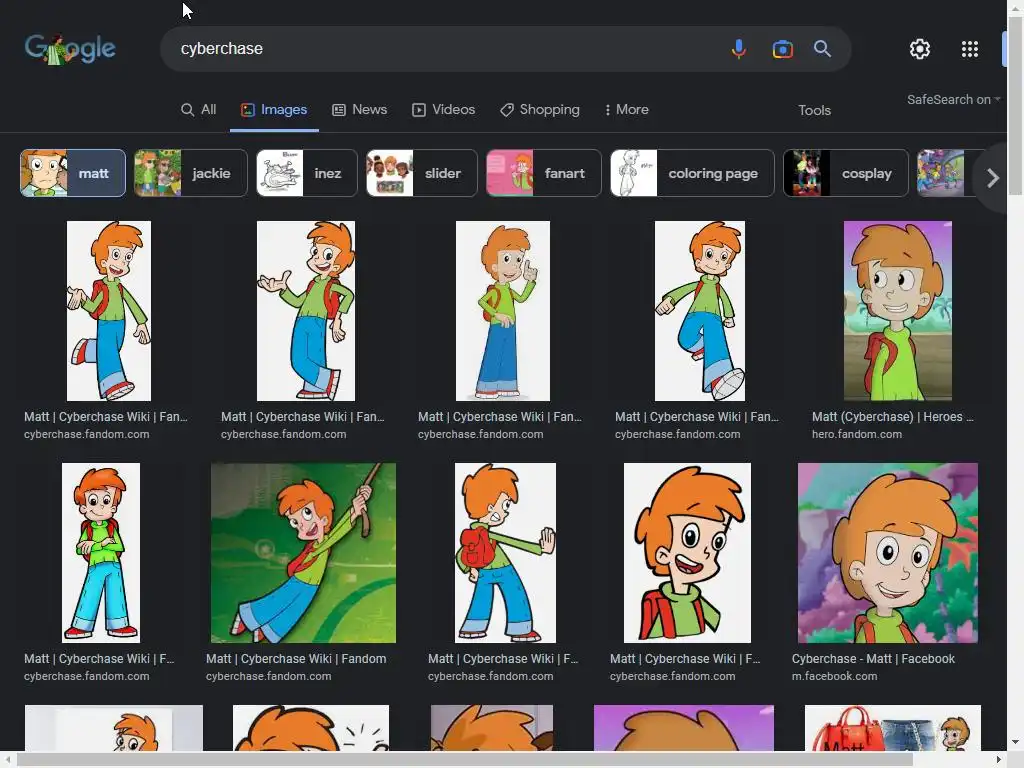Image resolution: width=1024 pixels, height=768 pixels.
Task: Open Matt arms-crossed image
Action: [101, 553]
